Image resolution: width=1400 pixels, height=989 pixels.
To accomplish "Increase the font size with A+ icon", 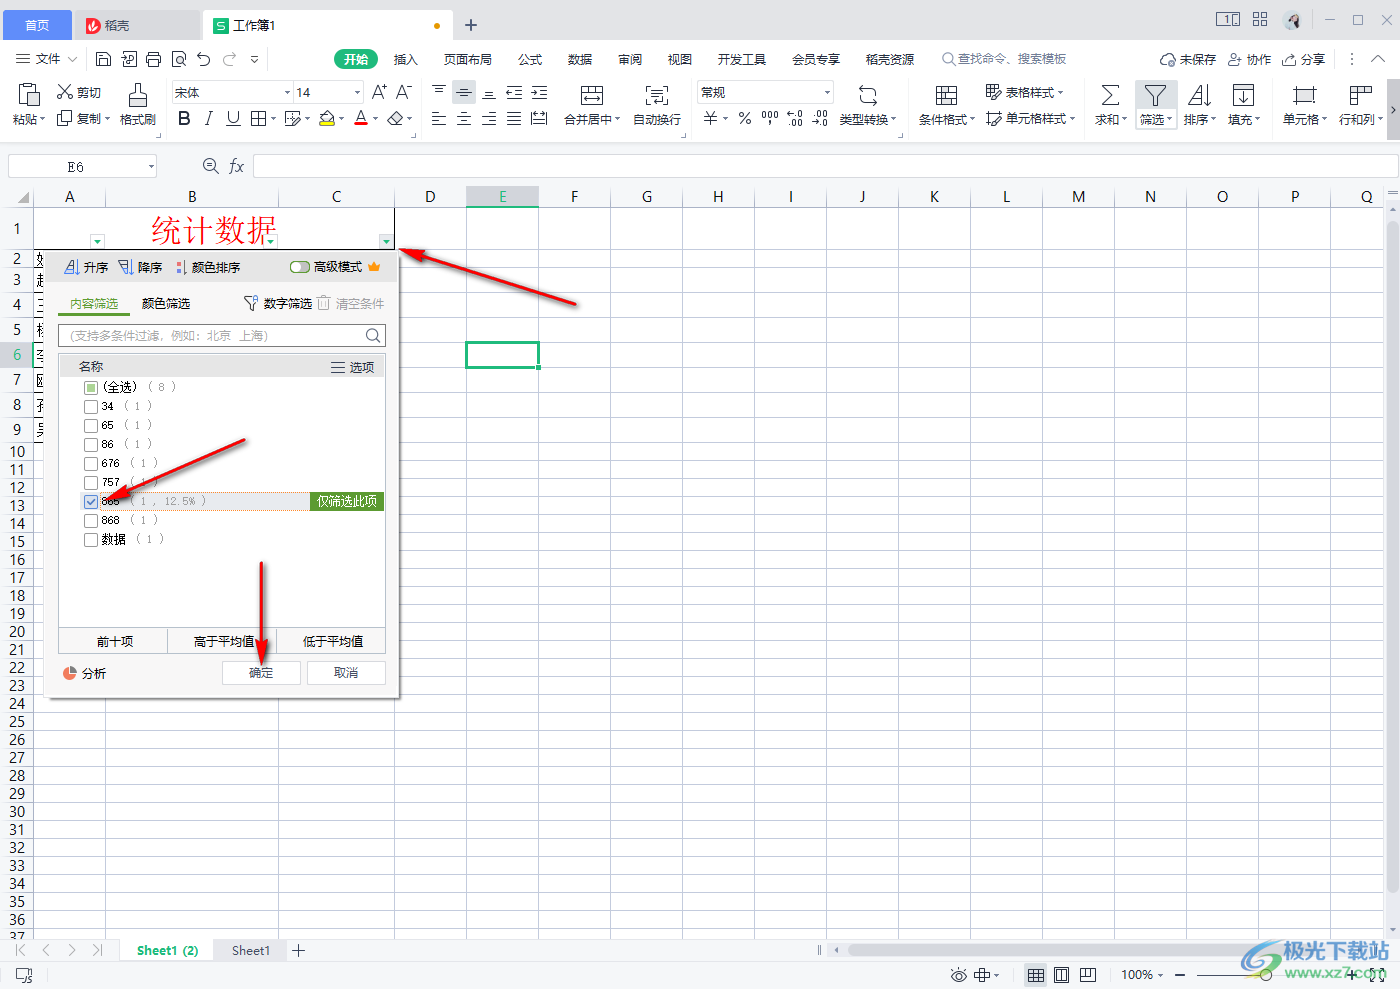I will (379, 92).
